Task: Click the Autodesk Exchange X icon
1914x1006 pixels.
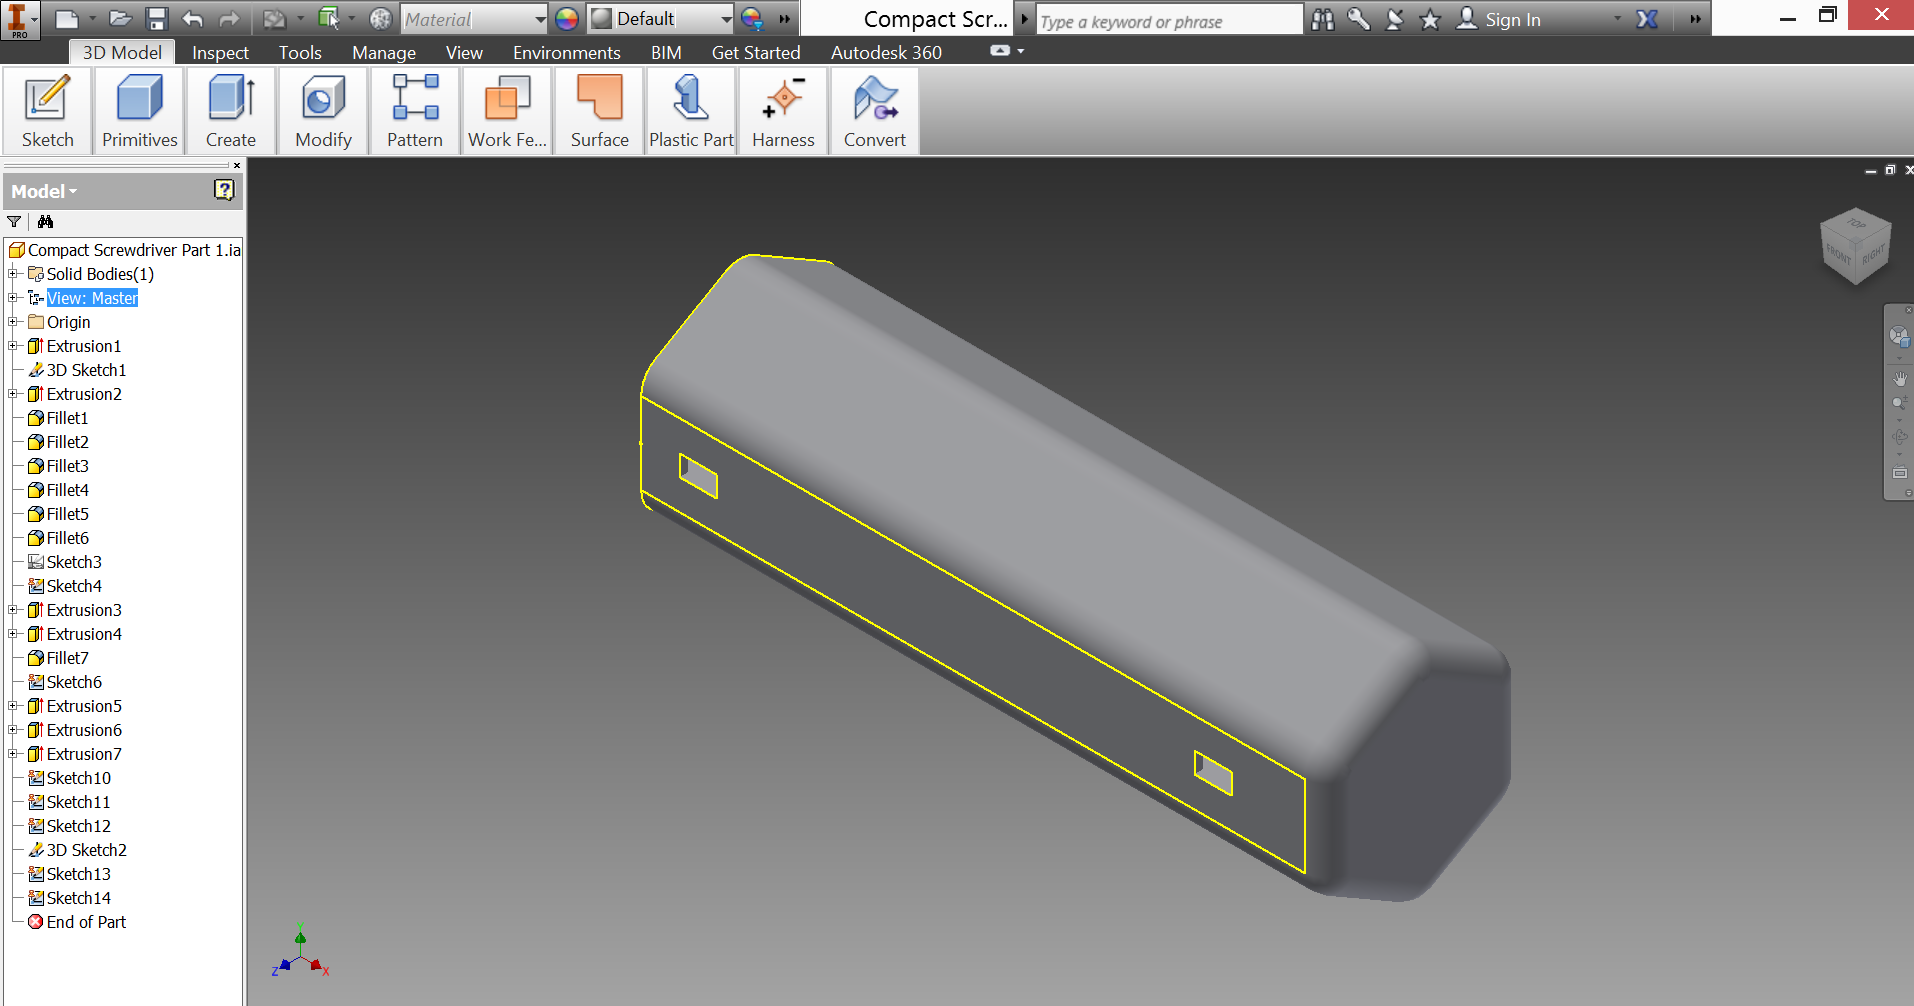Action: [1647, 19]
